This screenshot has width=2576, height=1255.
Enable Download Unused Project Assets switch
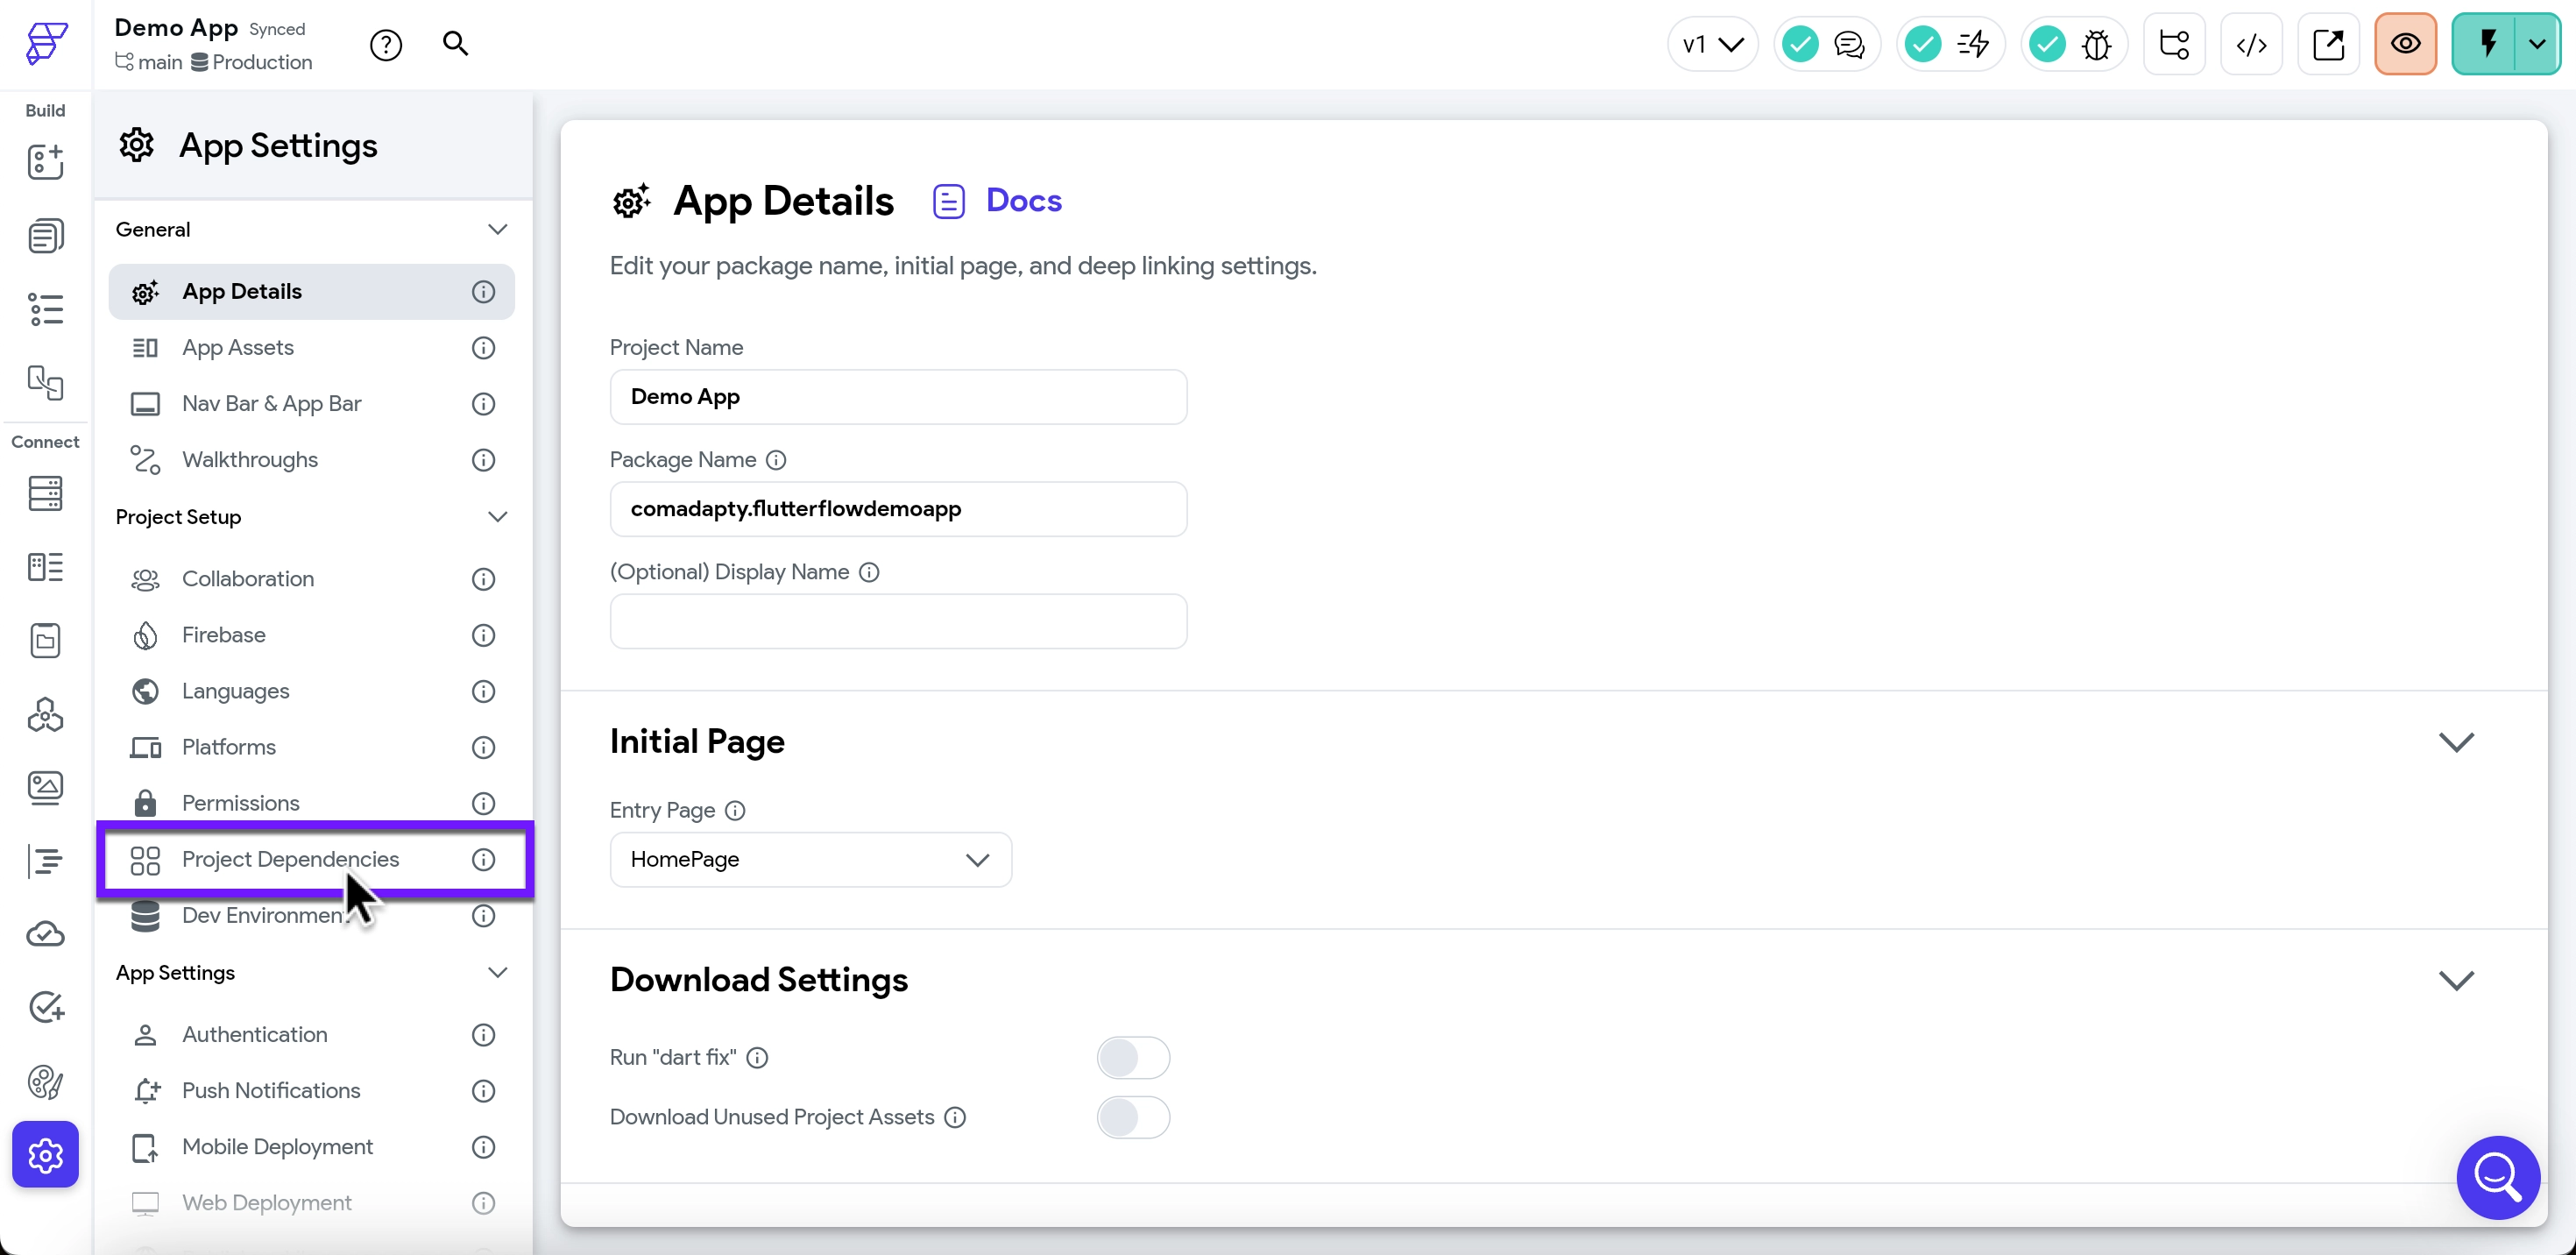[1132, 1117]
